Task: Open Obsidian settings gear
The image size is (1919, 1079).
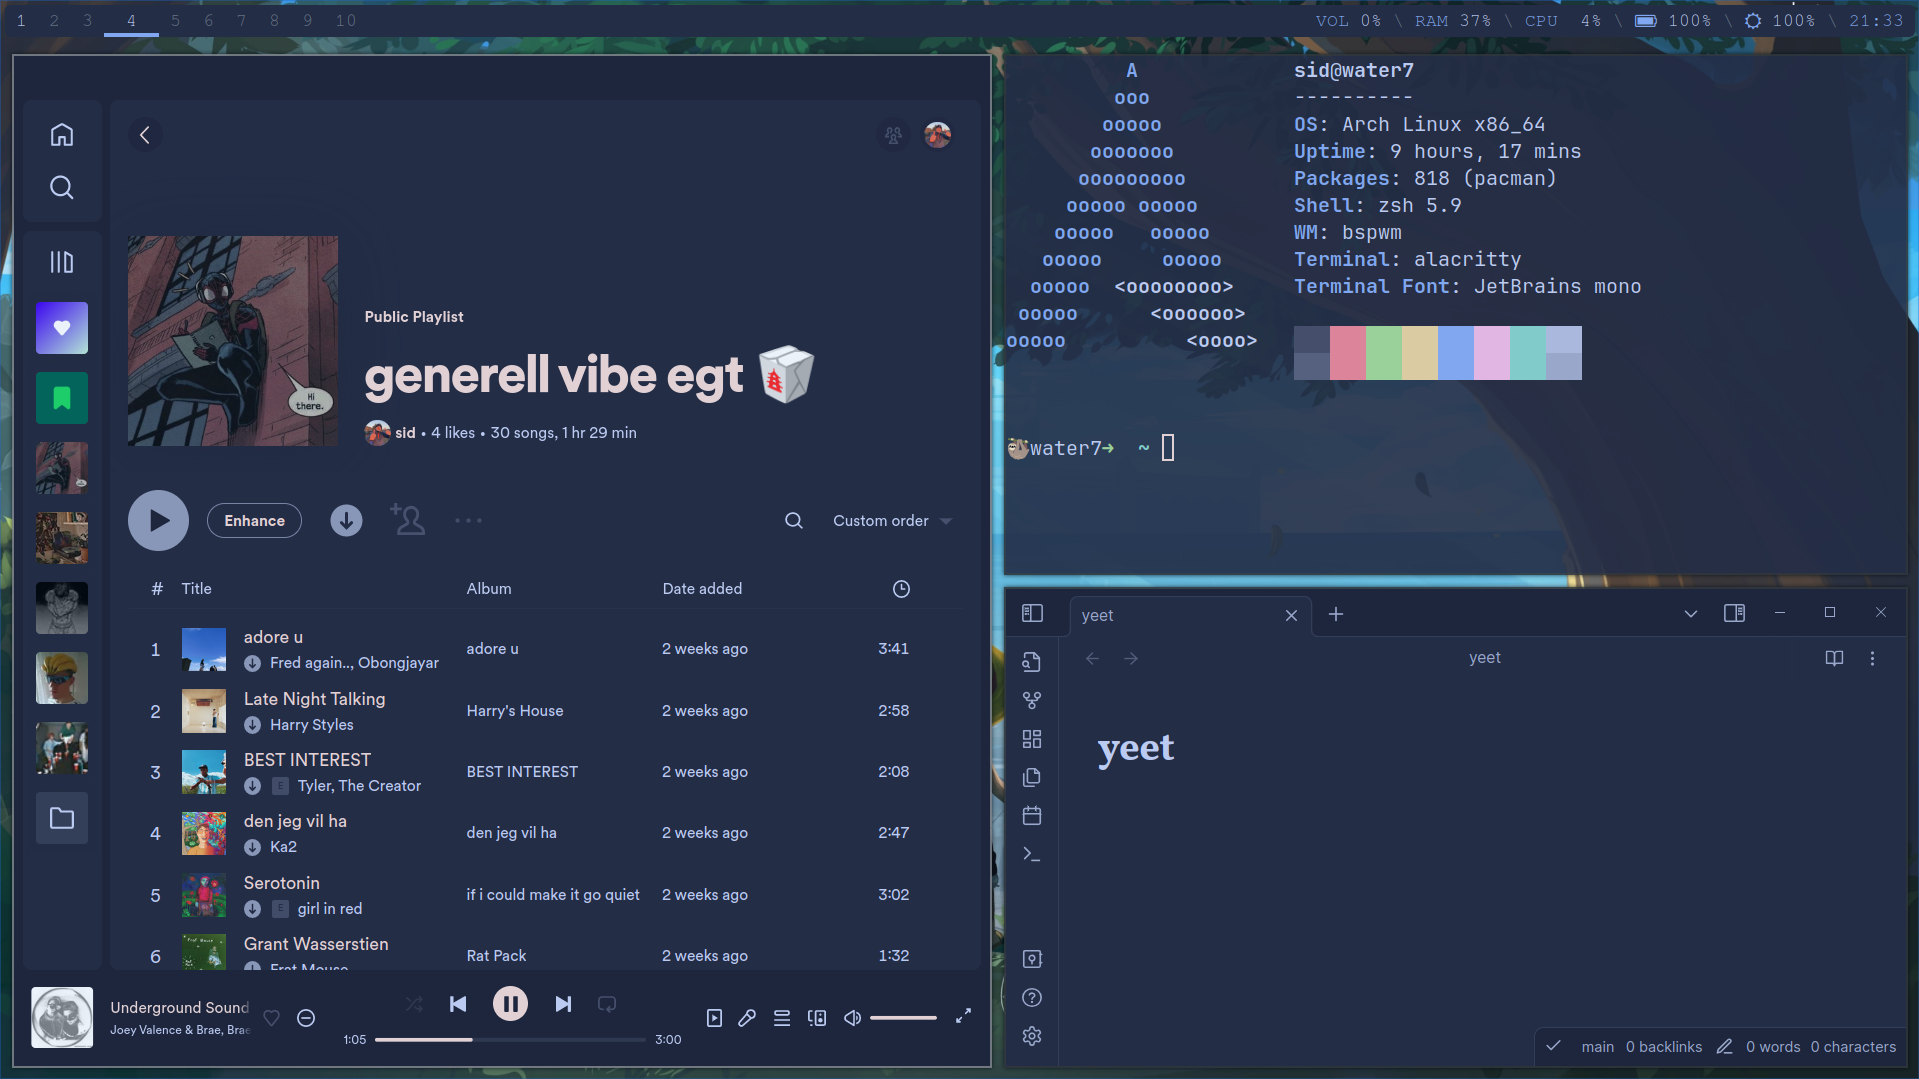Action: 1032,1036
